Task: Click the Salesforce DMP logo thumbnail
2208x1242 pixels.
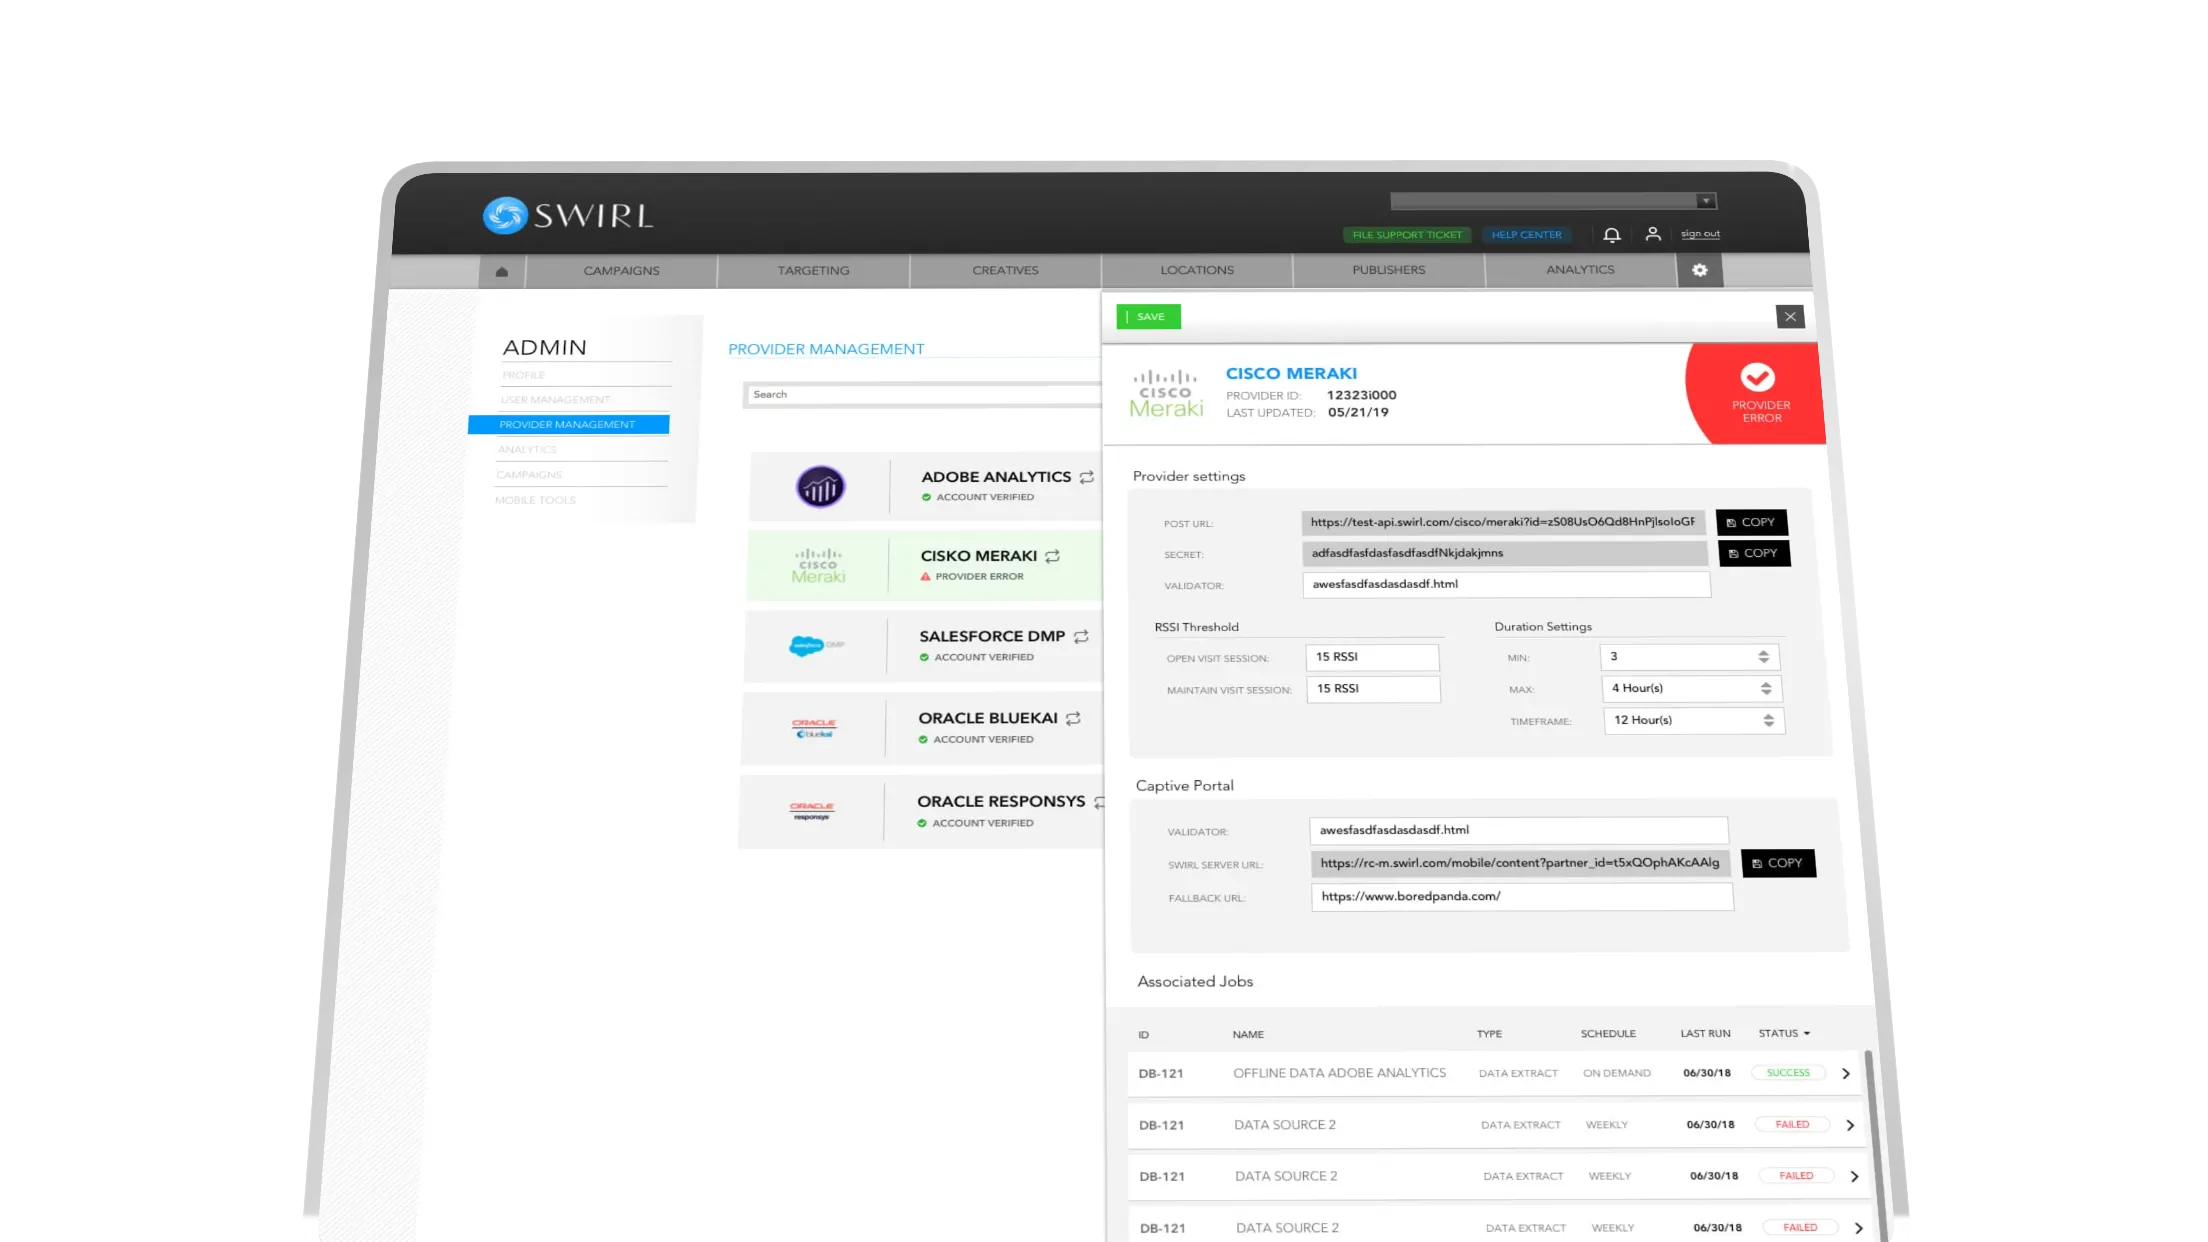Action: coord(816,646)
